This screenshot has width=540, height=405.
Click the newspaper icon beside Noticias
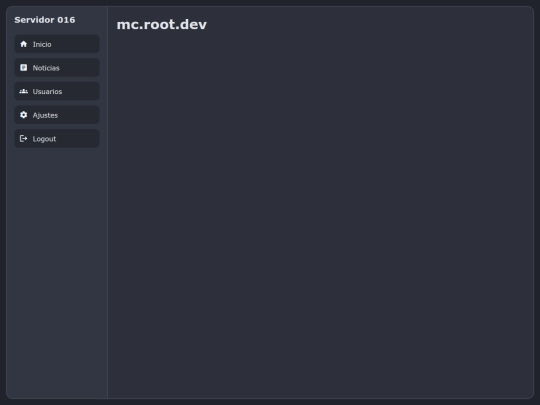[23, 68]
